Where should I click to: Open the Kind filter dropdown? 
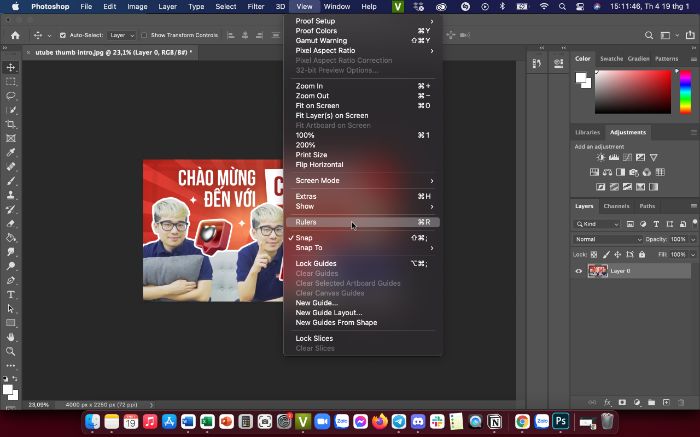[x=597, y=224]
